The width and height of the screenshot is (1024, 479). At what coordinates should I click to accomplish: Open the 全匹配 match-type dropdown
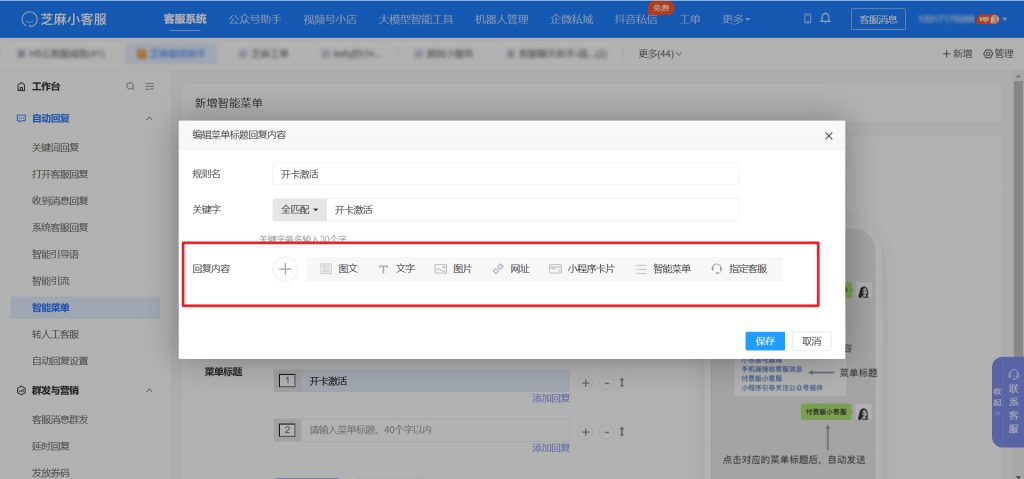click(x=299, y=210)
